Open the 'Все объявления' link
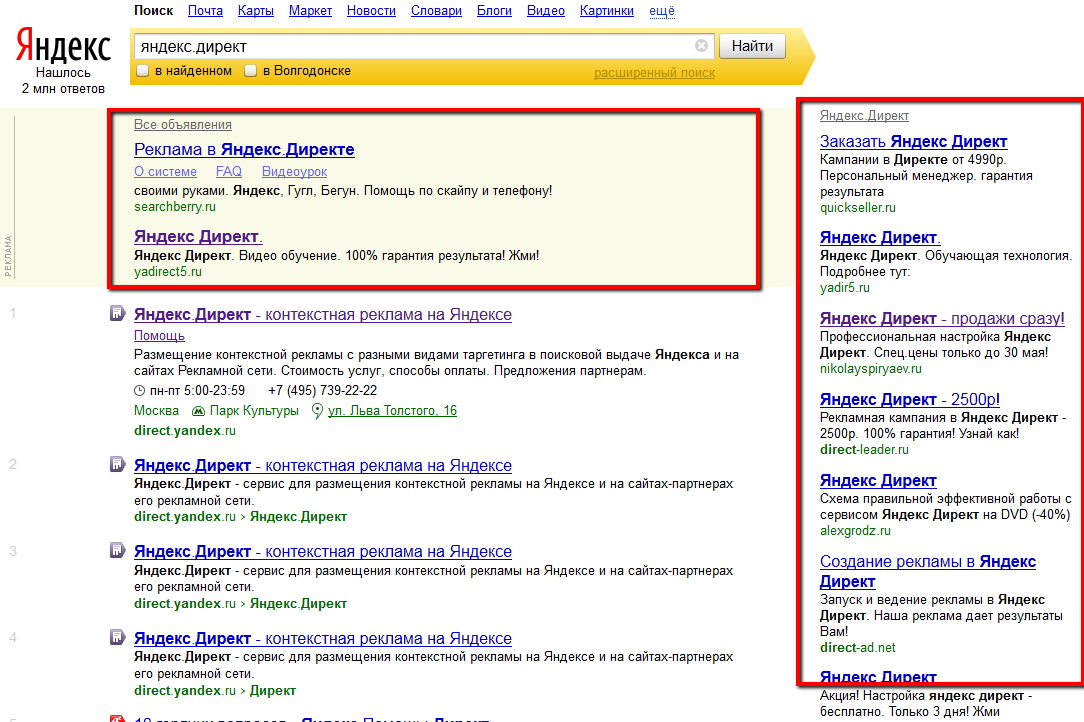 point(183,124)
